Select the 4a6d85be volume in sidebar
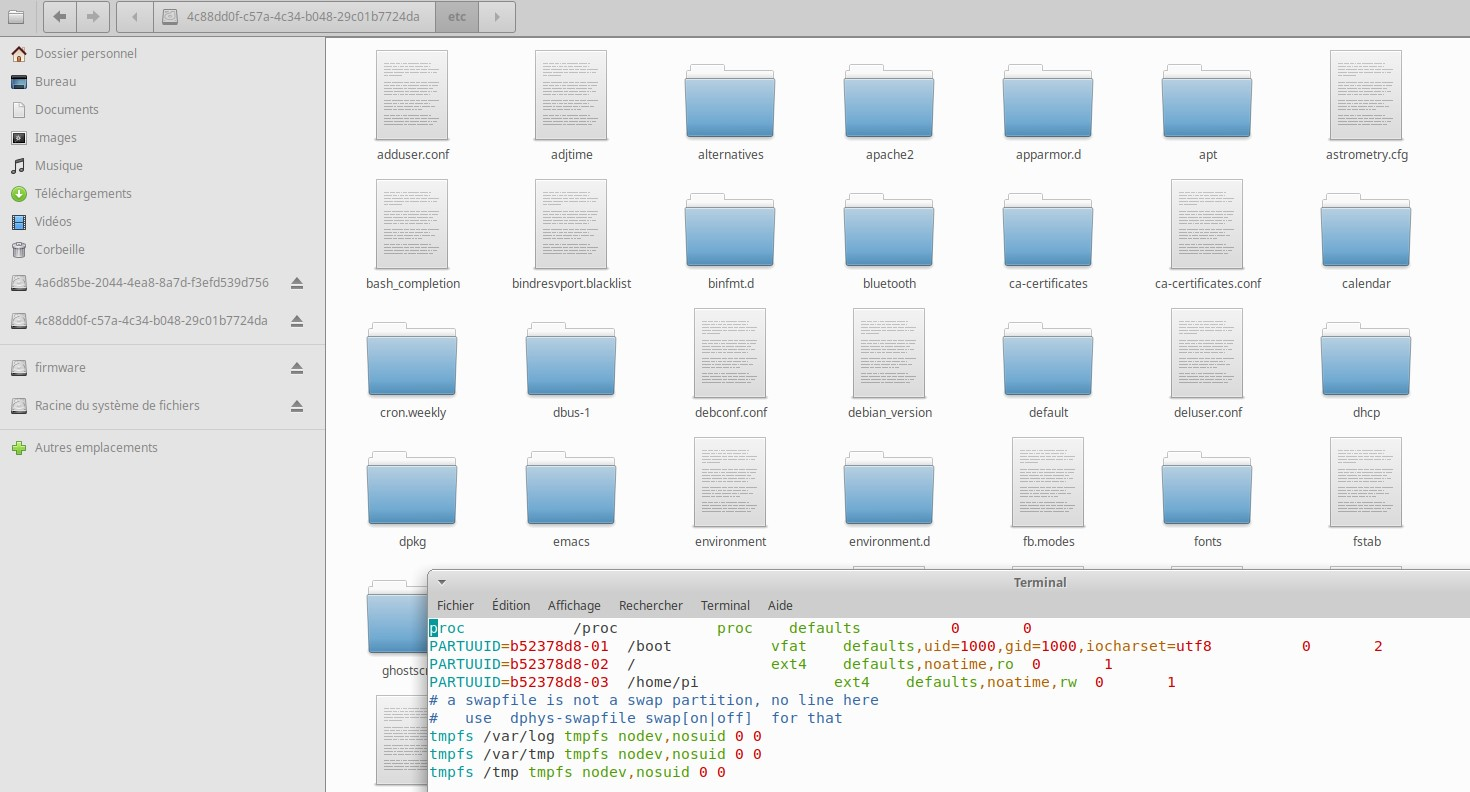Screen dimensions: 1470x792 click(151, 283)
